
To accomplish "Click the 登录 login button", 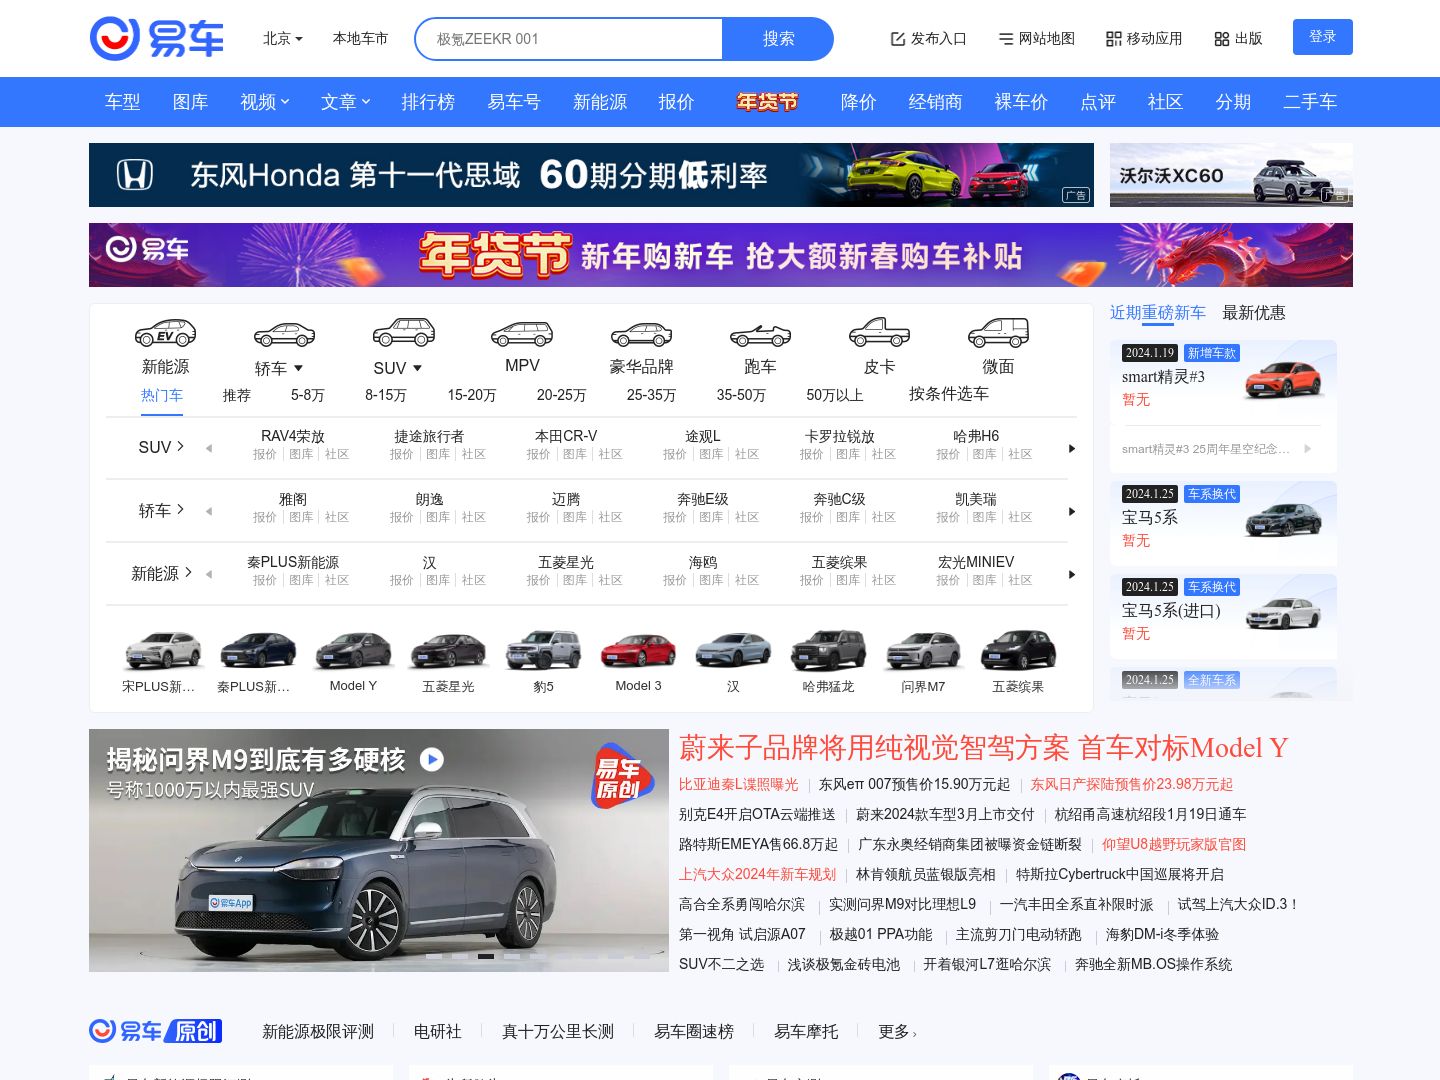I will [1322, 37].
